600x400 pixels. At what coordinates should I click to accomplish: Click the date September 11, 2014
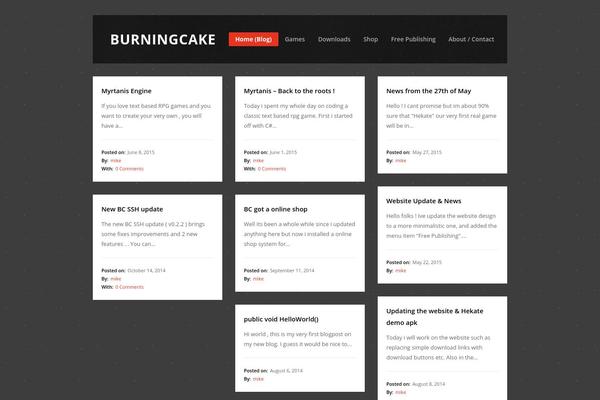point(292,270)
